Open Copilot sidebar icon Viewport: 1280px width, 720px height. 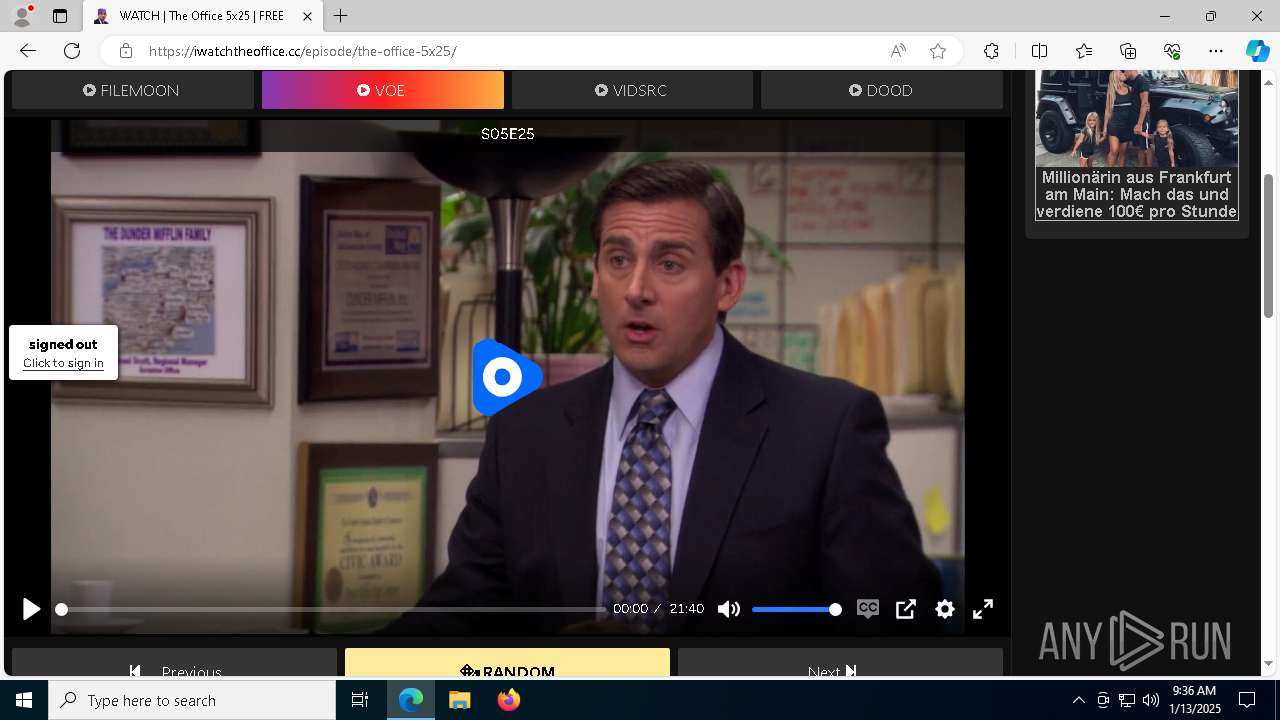point(1257,51)
